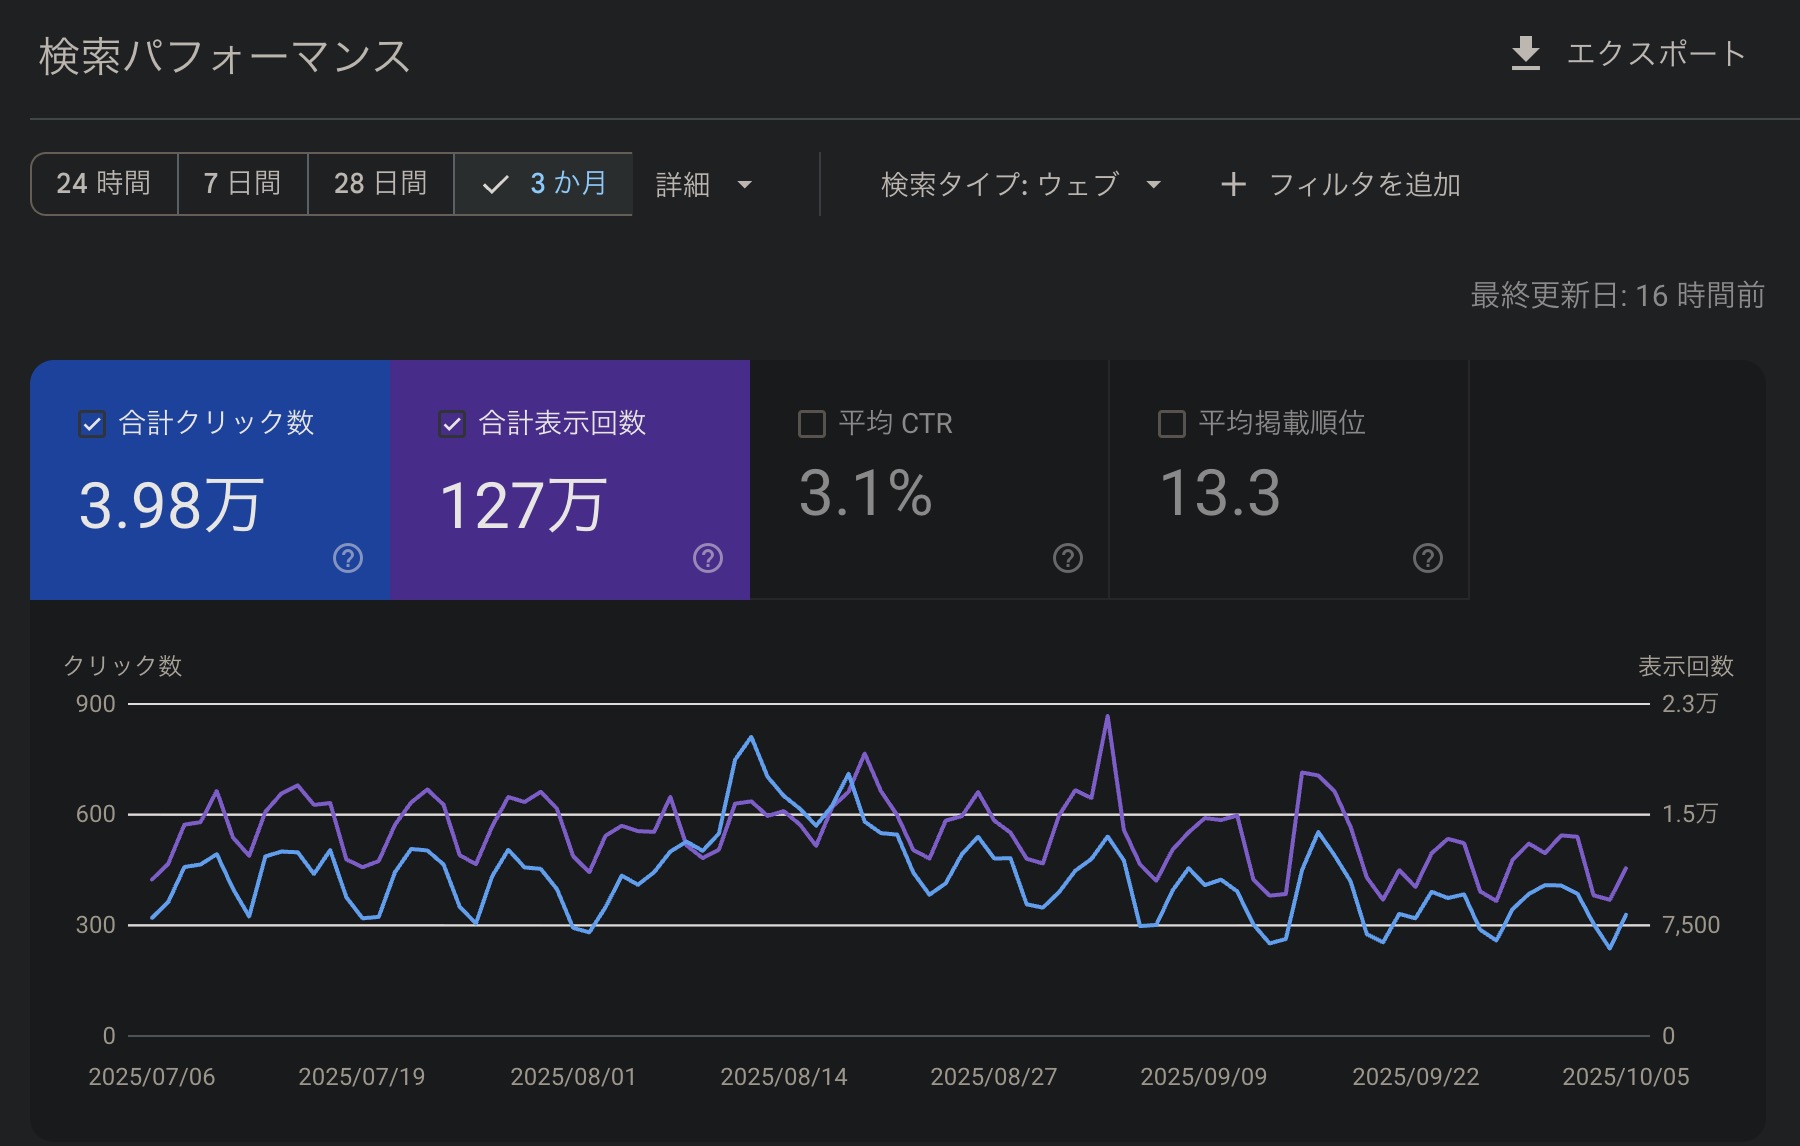Uncheck the 合計クリック数 checkbox
1800x1146 pixels.
coord(92,424)
